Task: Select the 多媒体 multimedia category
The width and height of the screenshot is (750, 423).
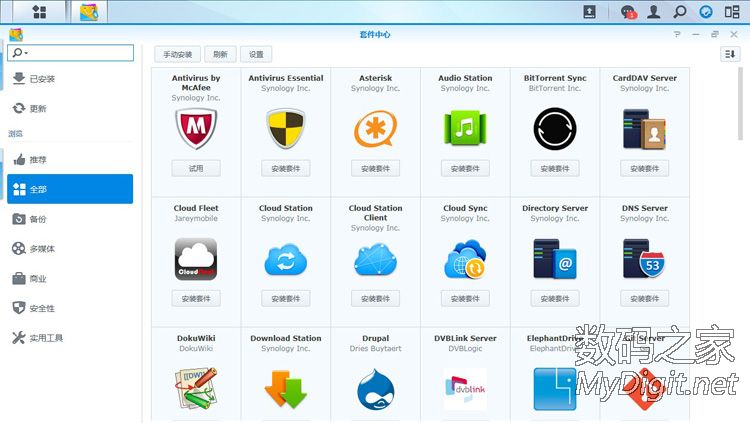Action: pos(70,249)
